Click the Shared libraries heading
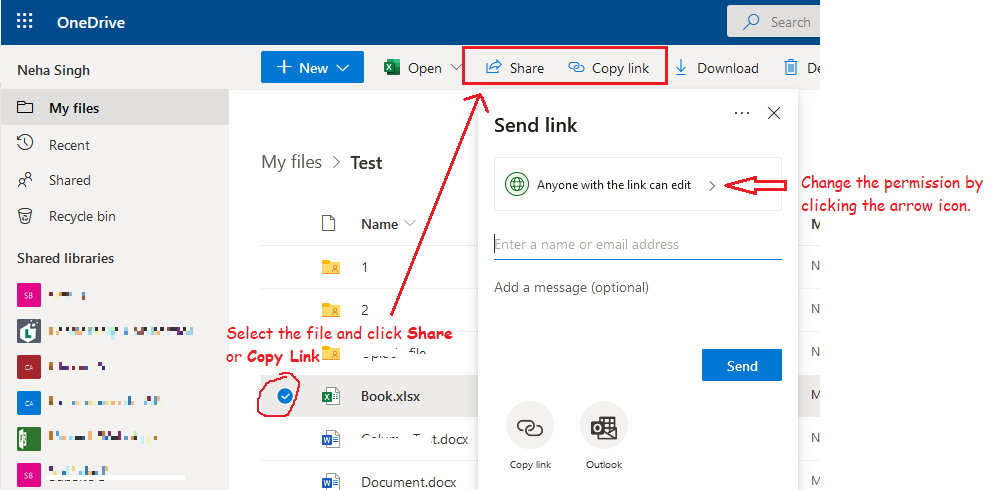The image size is (989, 490). tap(66, 259)
